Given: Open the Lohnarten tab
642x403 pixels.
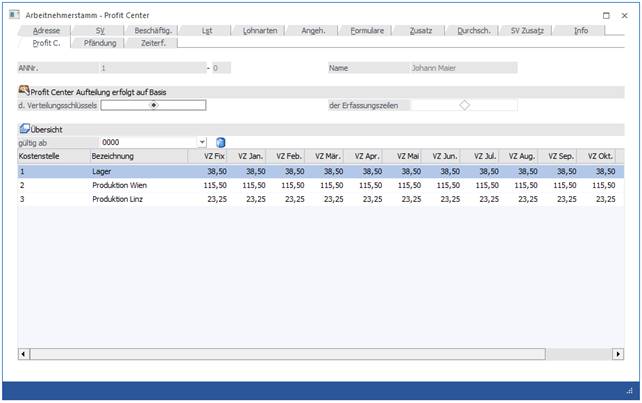Looking at the screenshot, I should pos(263,31).
